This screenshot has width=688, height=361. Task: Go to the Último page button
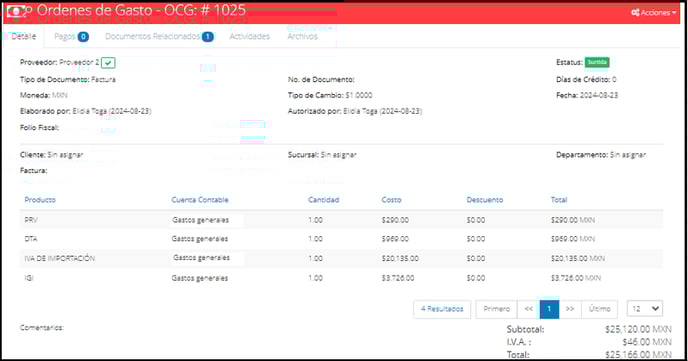click(x=599, y=309)
